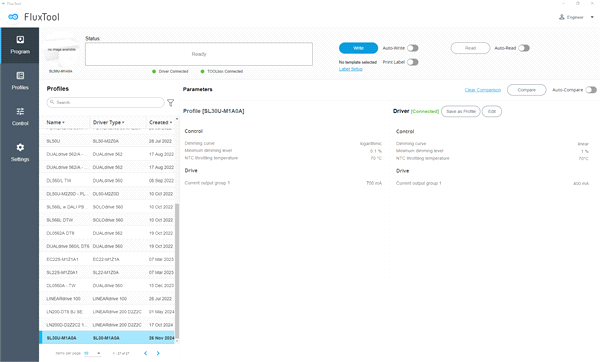Toggle the Auto-Write switch
Image resolution: width=600 pixels, height=362 pixels.
point(412,48)
